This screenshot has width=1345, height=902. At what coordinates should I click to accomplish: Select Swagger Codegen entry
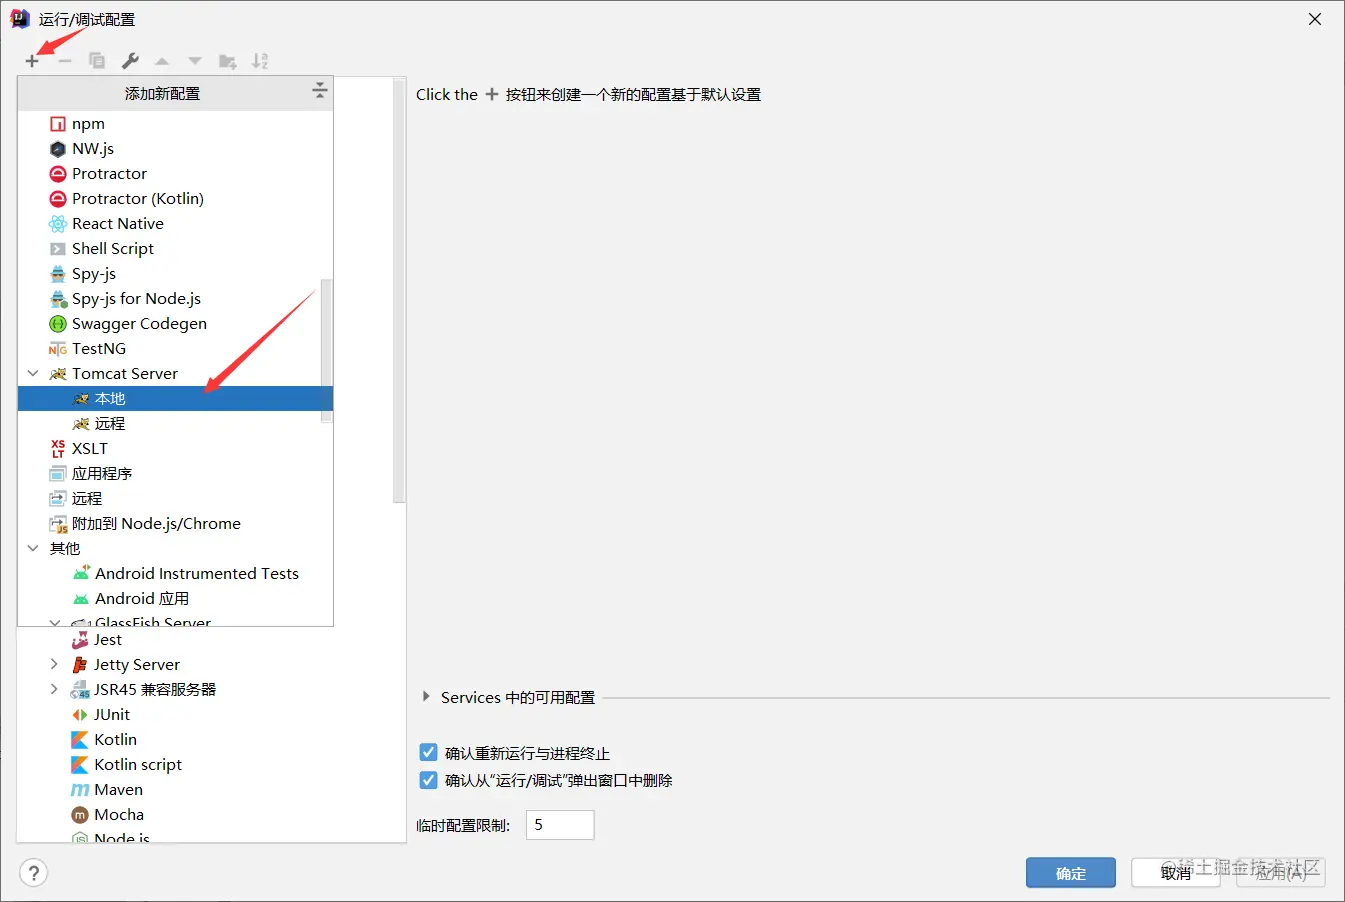point(175,324)
